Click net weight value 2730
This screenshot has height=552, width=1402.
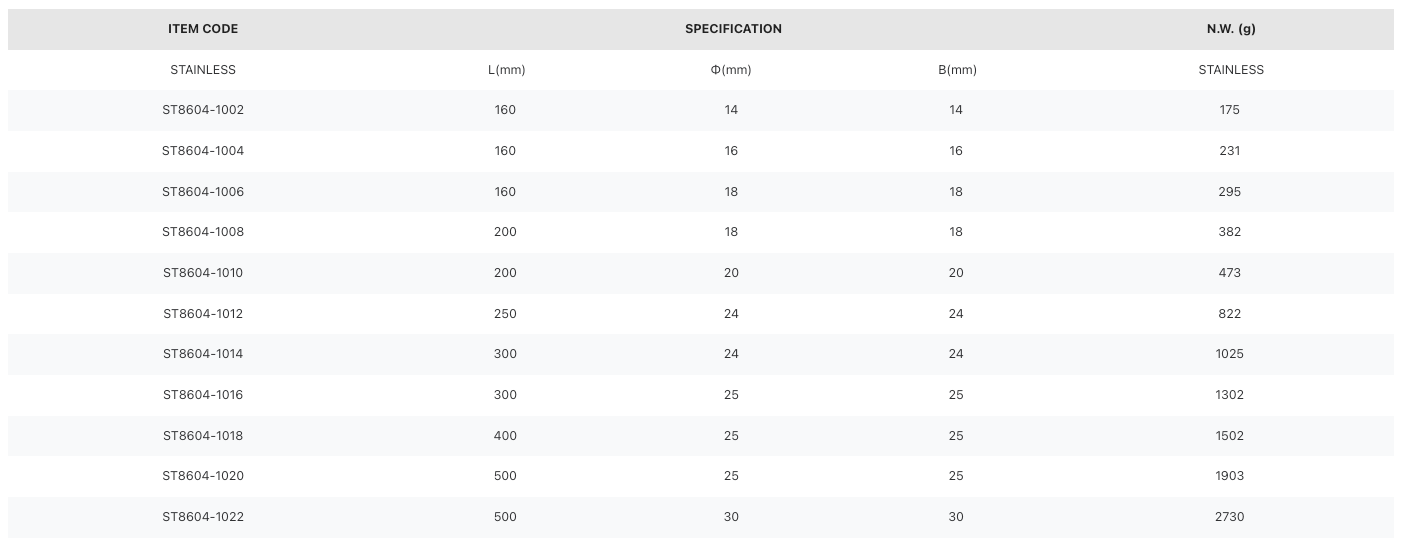pyautogui.click(x=1230, y=517)
